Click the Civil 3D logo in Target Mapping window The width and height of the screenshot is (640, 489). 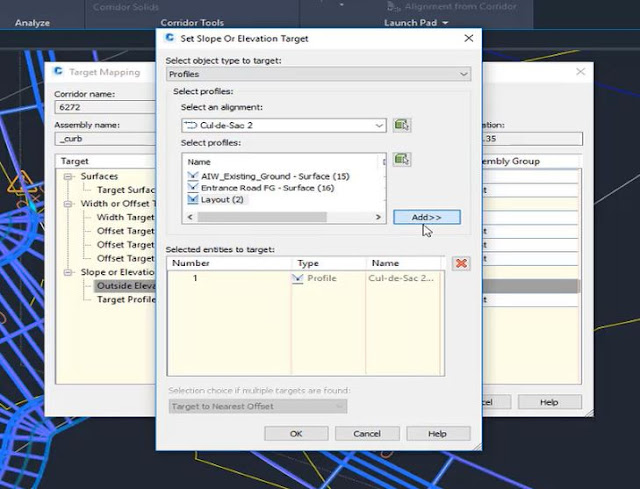coord(58,71)
